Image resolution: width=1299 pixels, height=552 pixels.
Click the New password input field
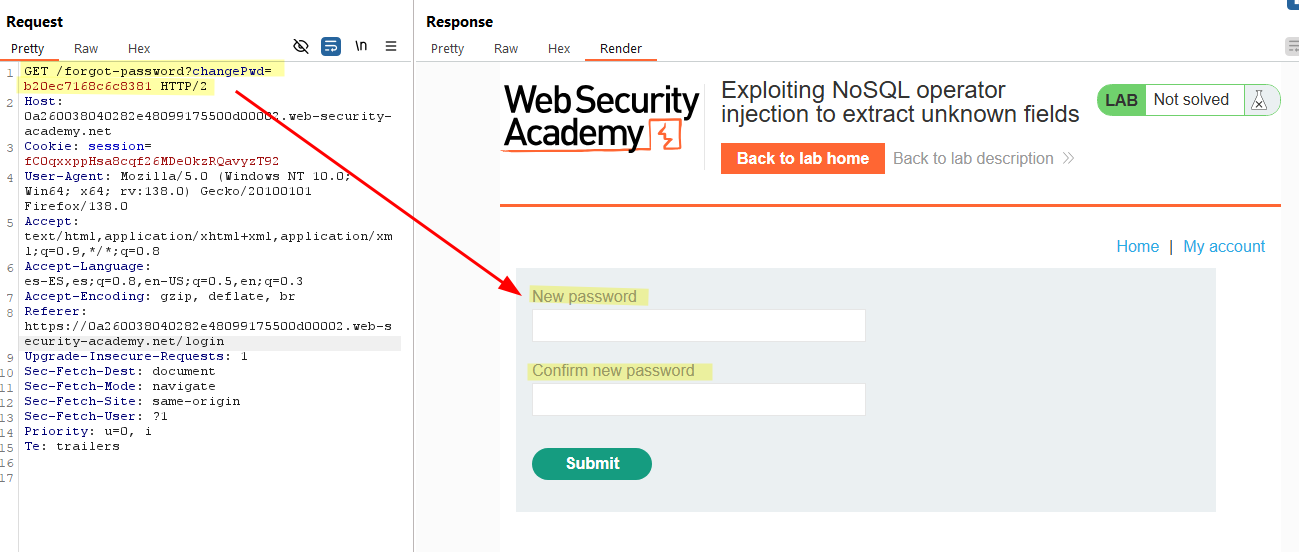pyautogui.click(x=699, y=325)
